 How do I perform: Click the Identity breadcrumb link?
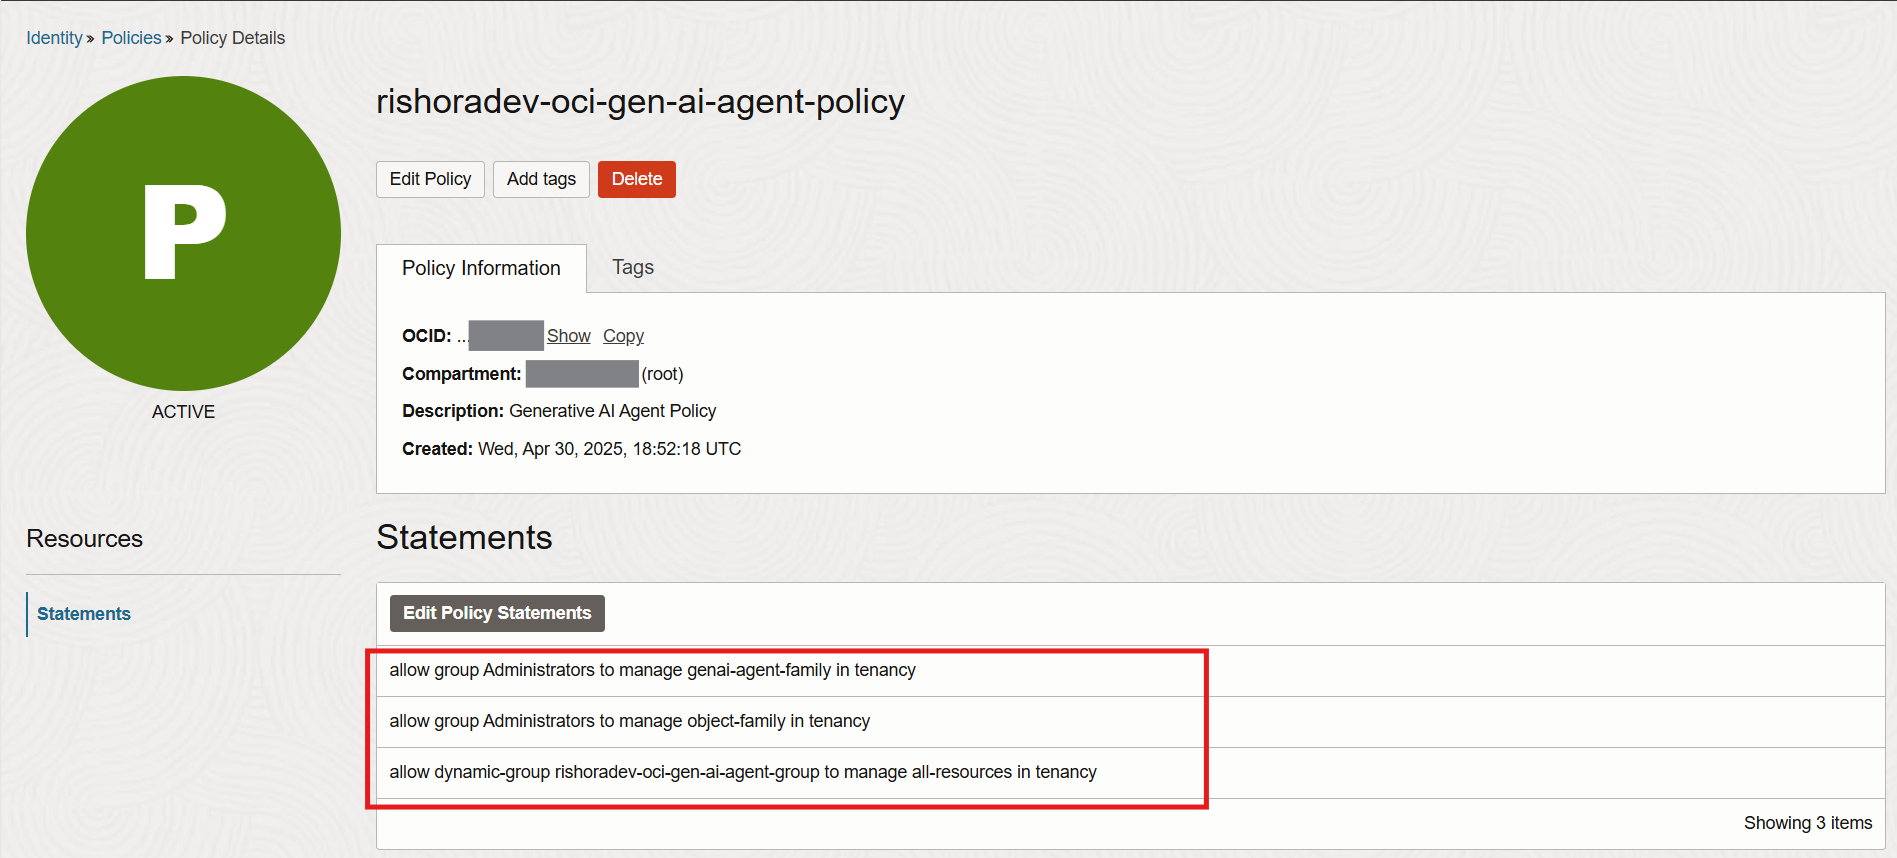pyautogui.click(x=54, y=37)
